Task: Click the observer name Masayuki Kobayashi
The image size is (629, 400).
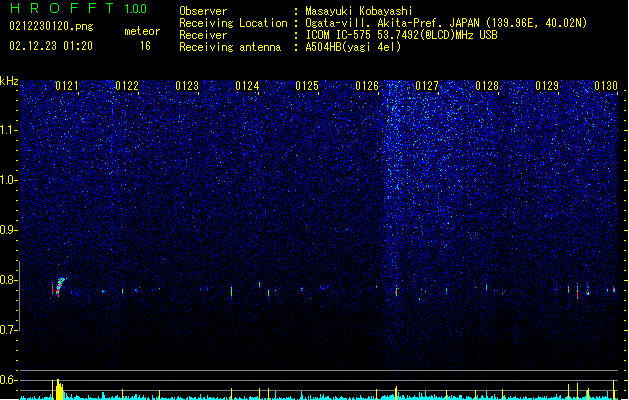Action: tap(359, 11)
